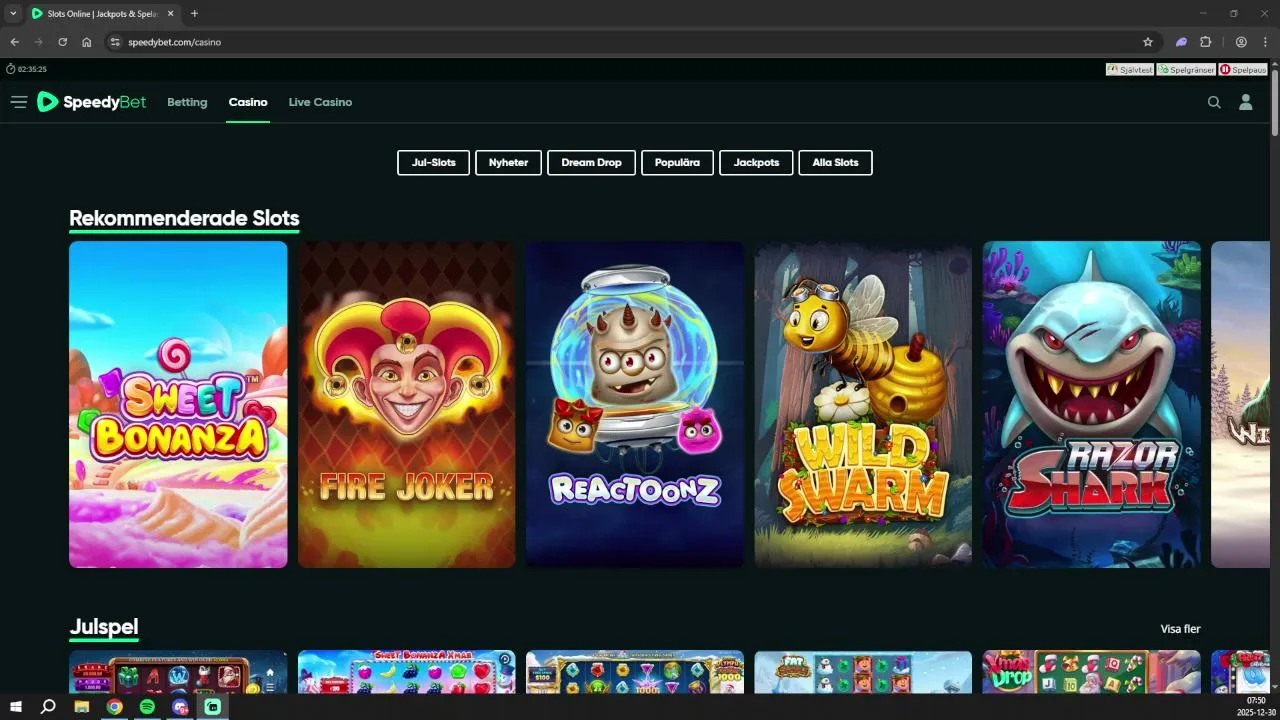Click the browser home icon
Screen dimensions: 1280x720
click(x=87, y=42)
